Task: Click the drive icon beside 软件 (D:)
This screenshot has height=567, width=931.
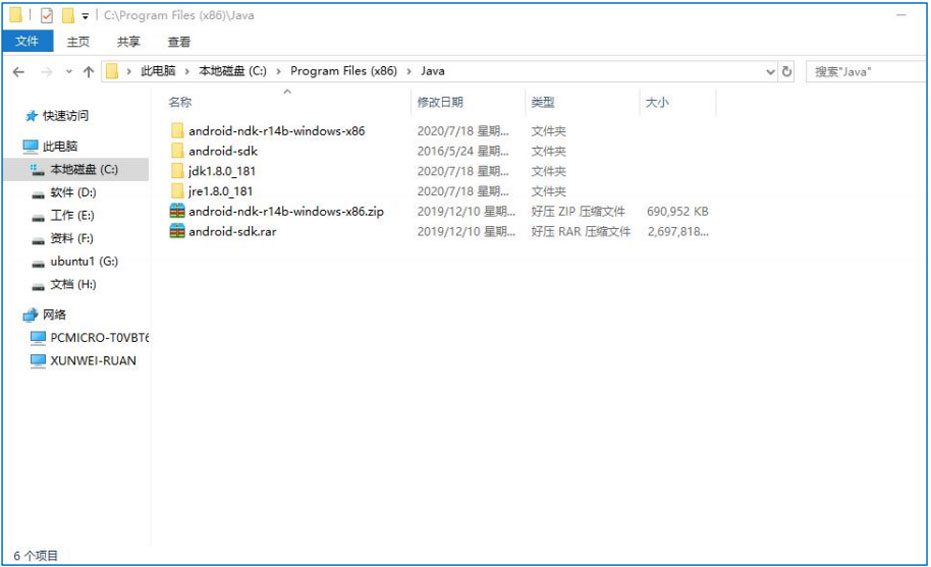Action: coord(38,194)
